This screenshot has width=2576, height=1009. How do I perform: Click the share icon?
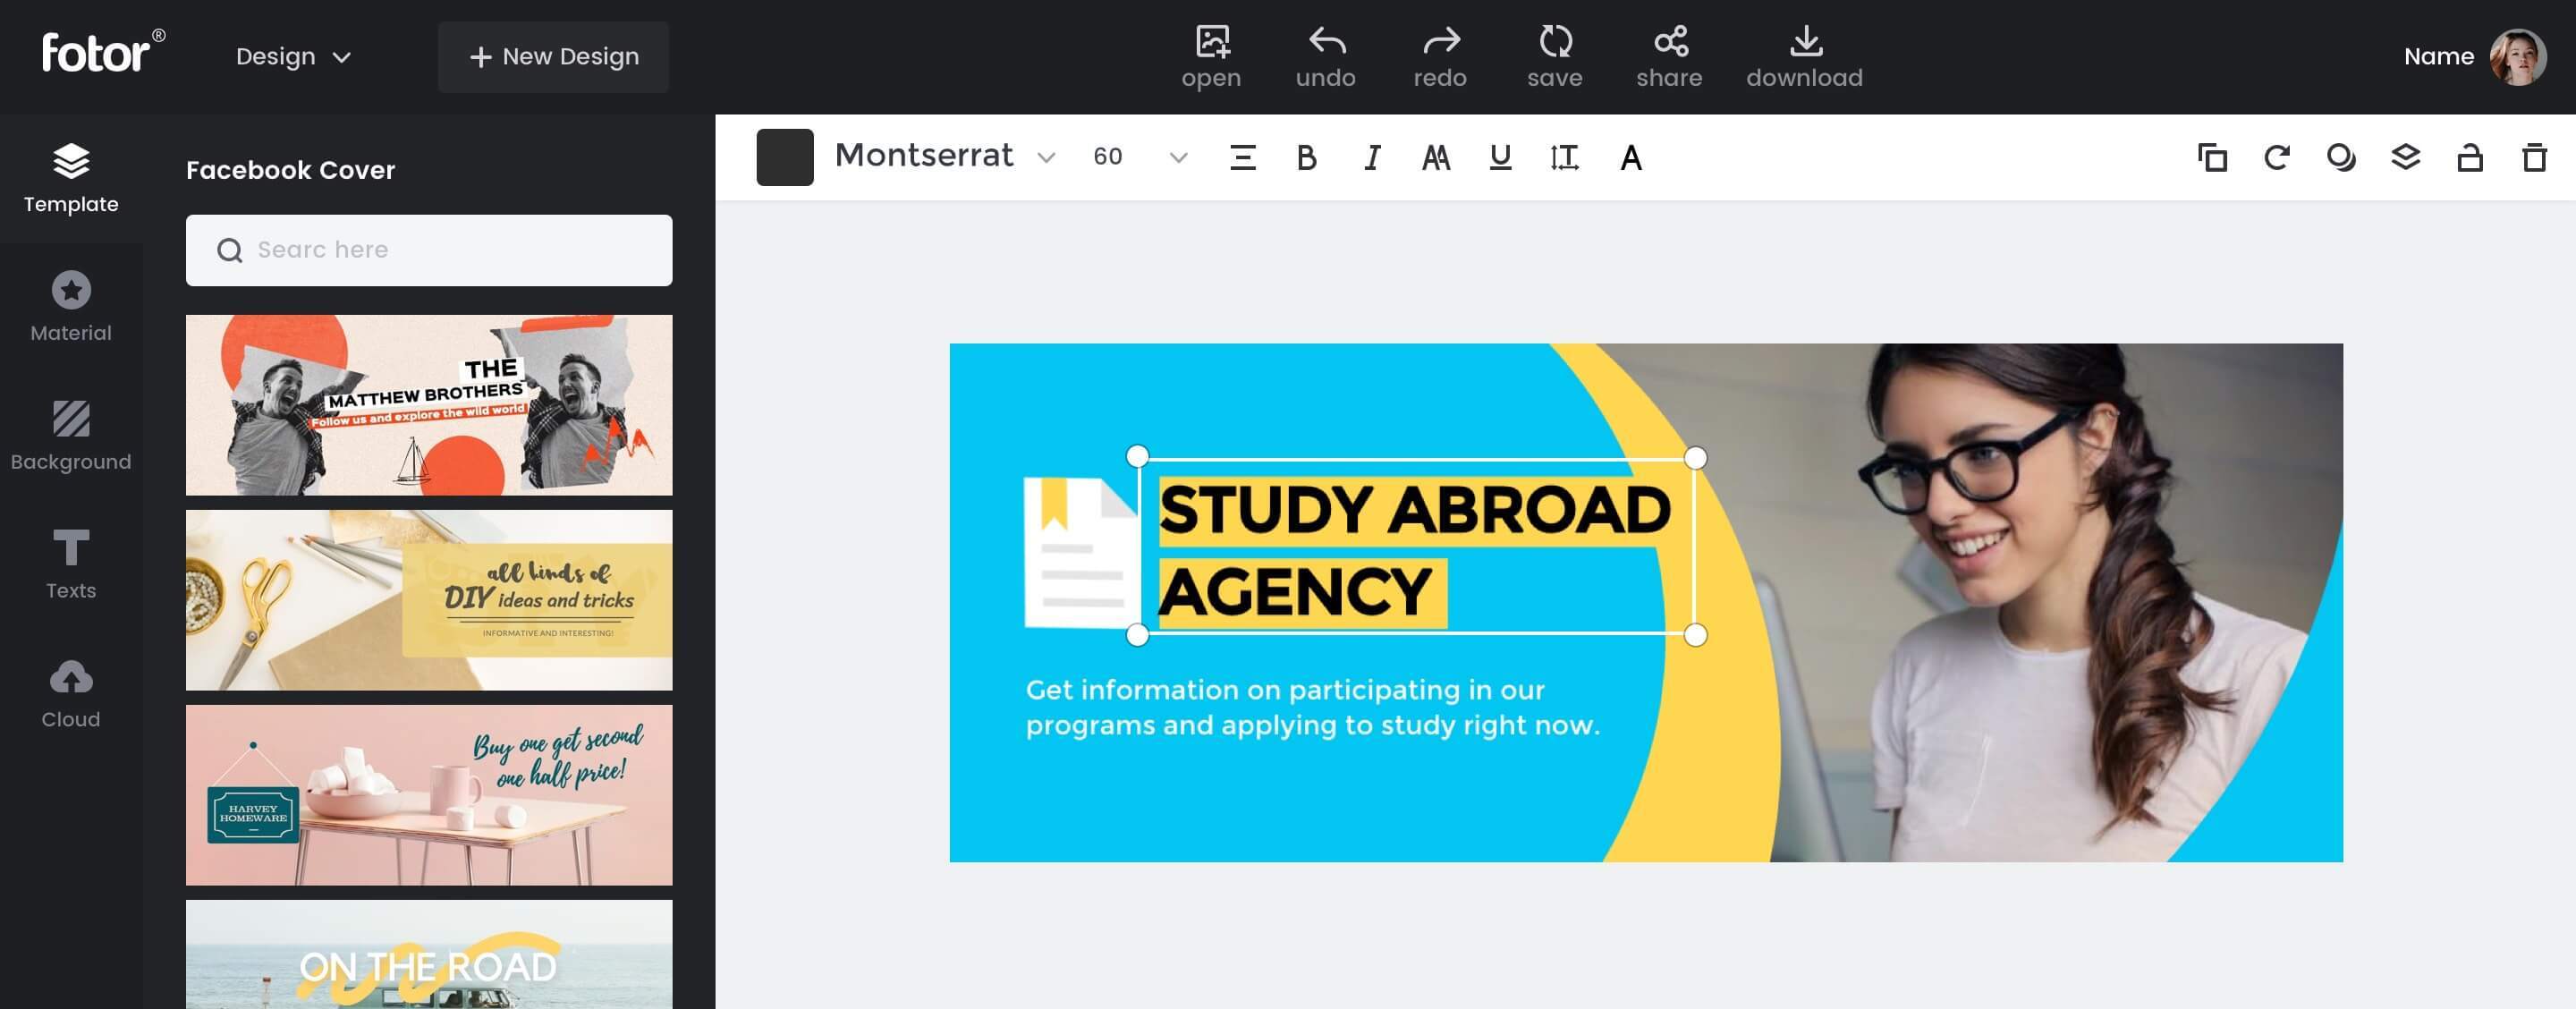1667,55
